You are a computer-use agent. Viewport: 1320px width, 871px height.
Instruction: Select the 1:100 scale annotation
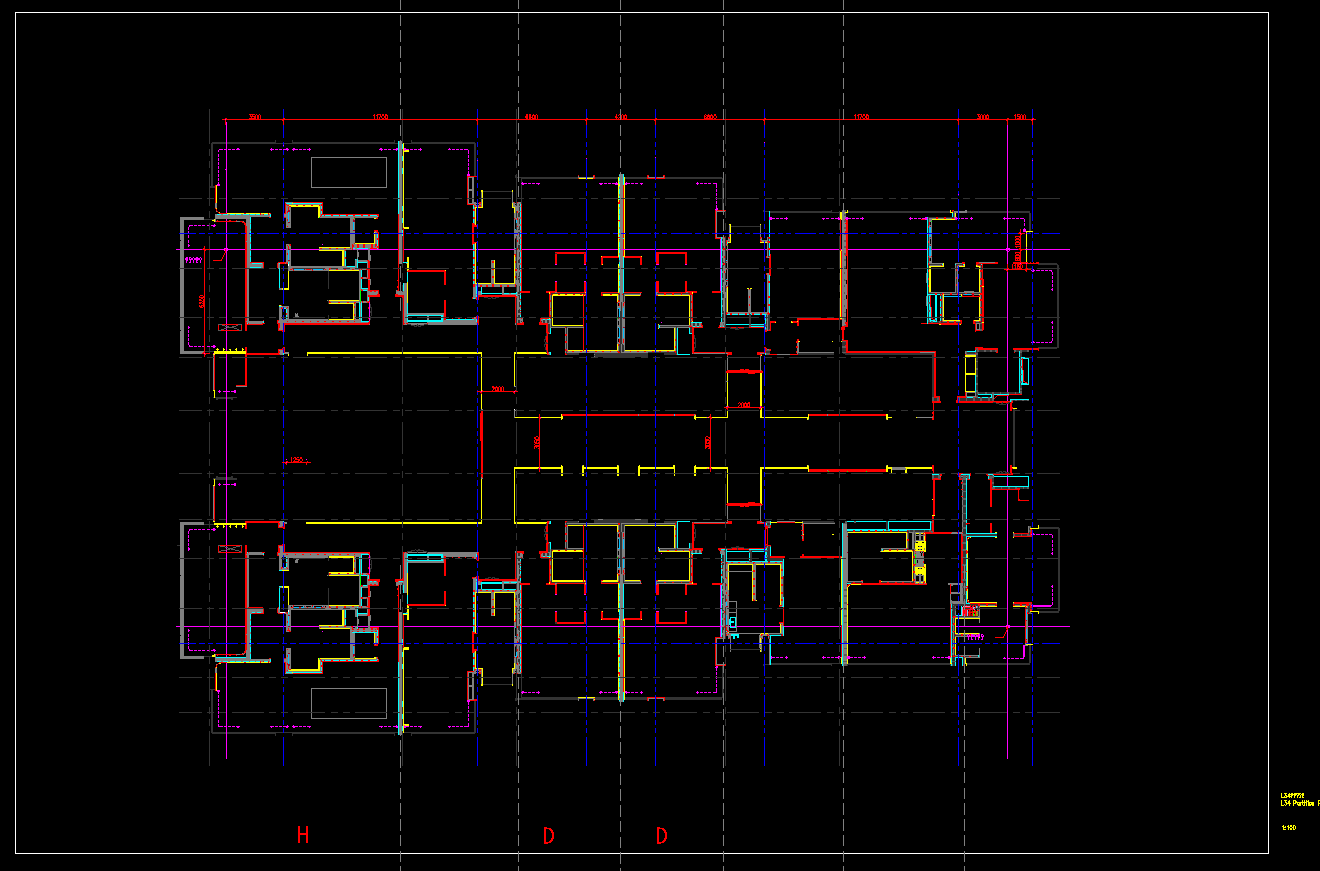coord(1288,827)
